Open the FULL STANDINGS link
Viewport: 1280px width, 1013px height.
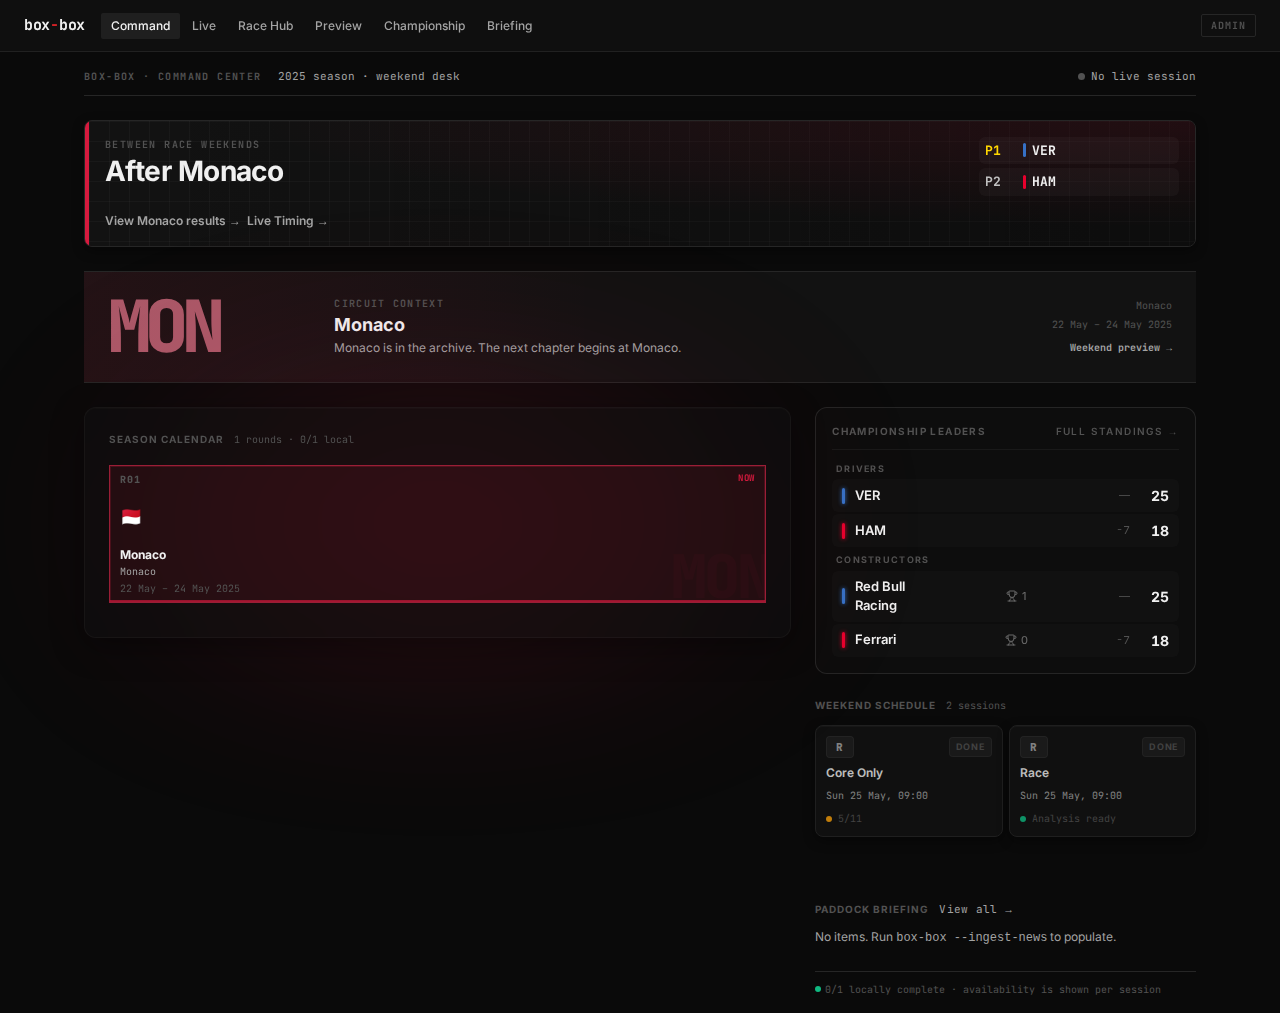pos(1116,432)
